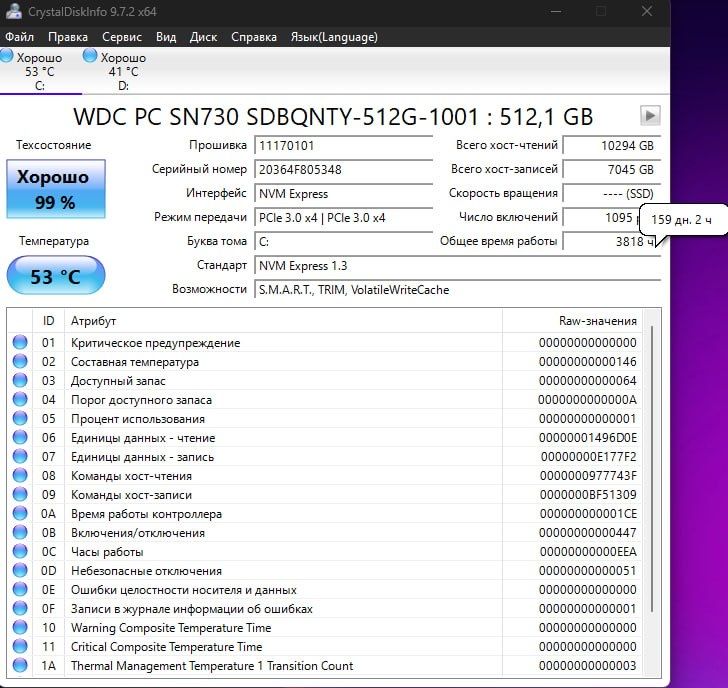
Task: Click the Хорошо 99 % health status button
Action: coord(55,189)
